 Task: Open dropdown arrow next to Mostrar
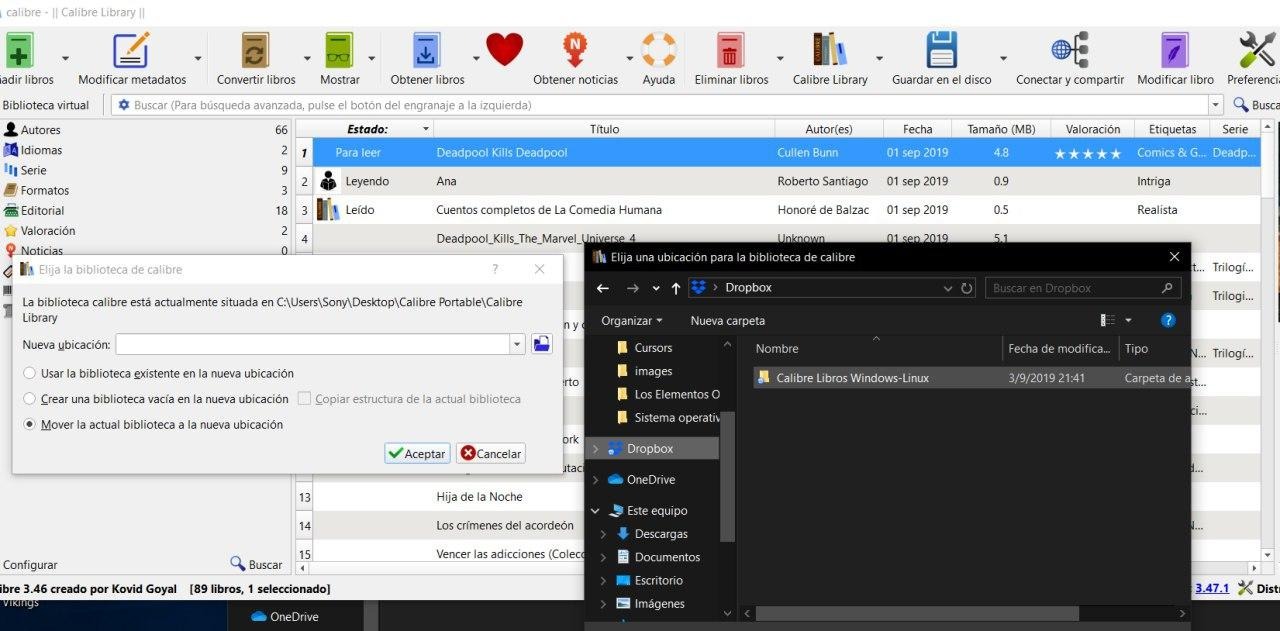point(372,58)
